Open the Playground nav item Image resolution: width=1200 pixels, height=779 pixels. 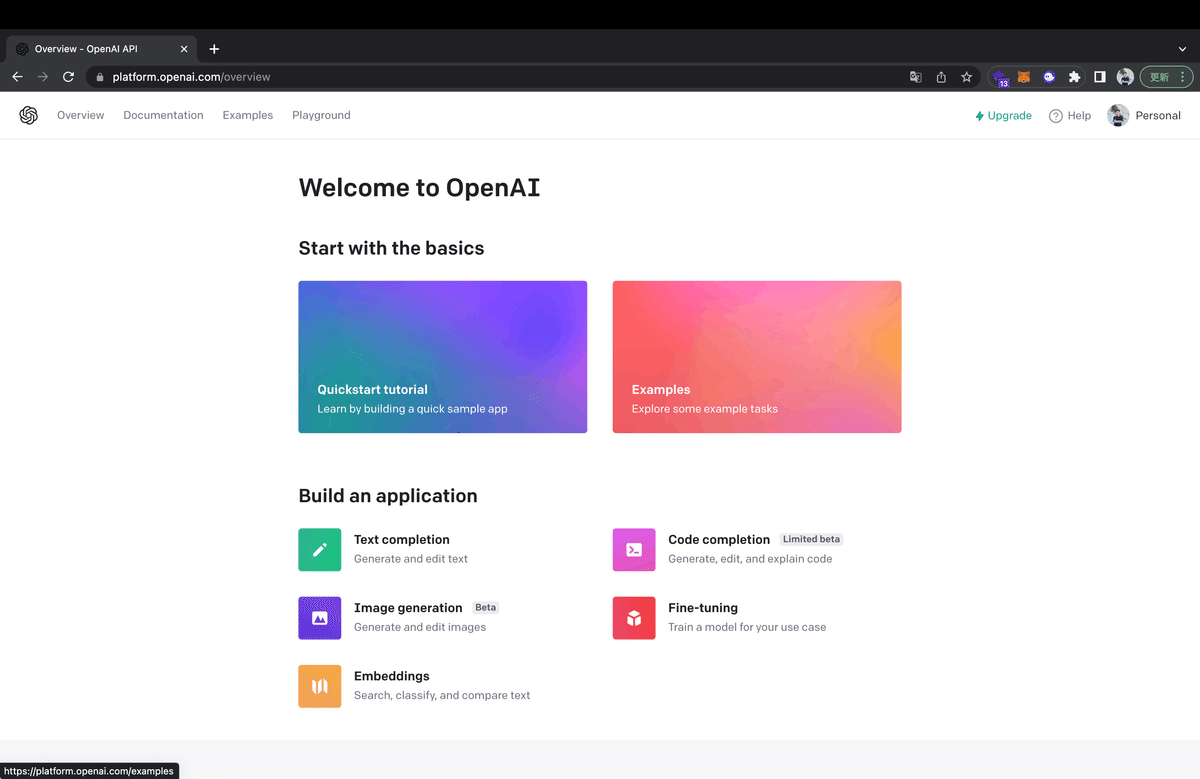(321, 115)
